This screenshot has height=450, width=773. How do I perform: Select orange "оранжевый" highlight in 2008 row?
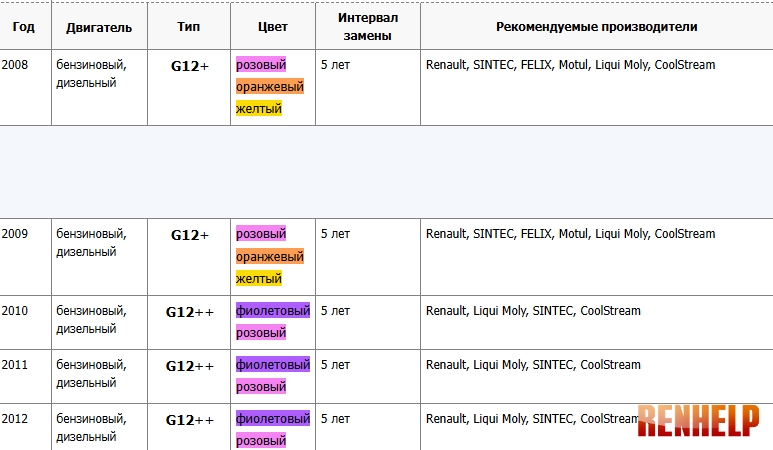270,87
